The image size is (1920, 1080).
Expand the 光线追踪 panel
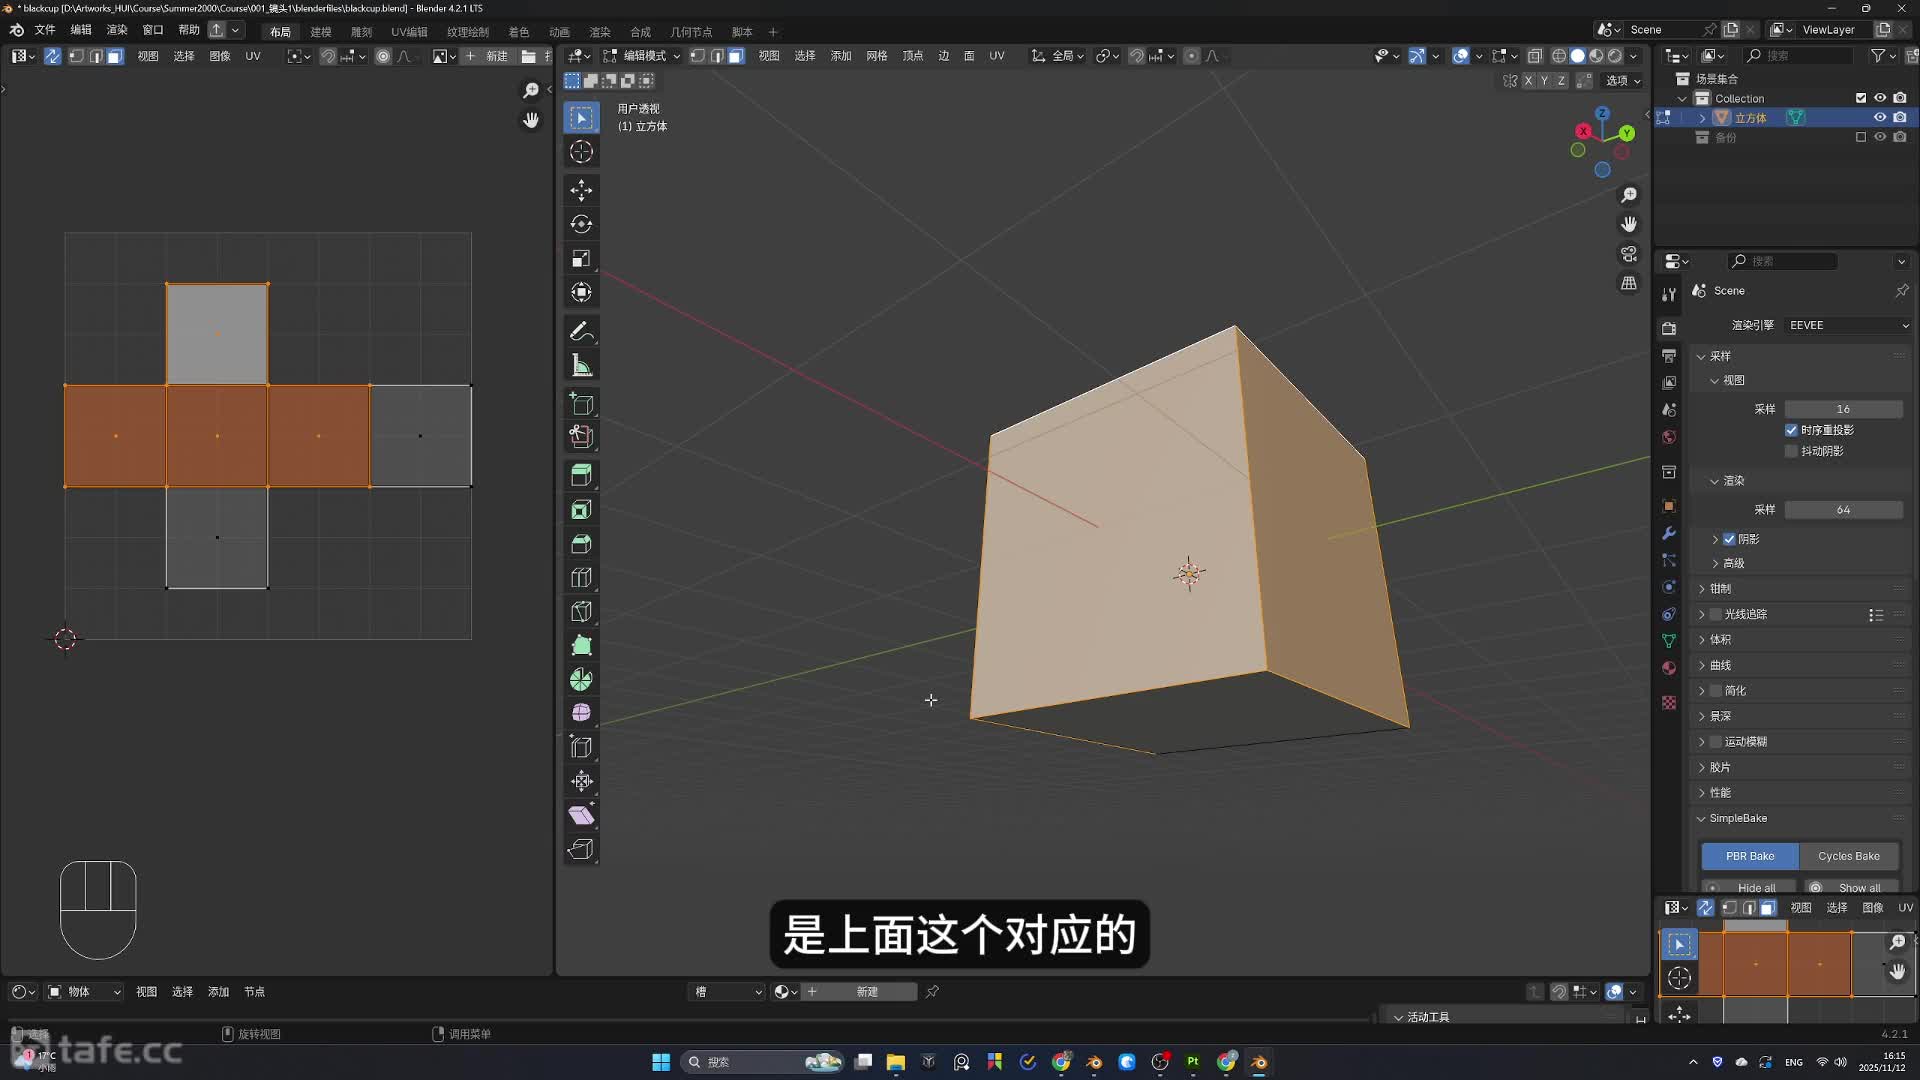coord(1702,614)
